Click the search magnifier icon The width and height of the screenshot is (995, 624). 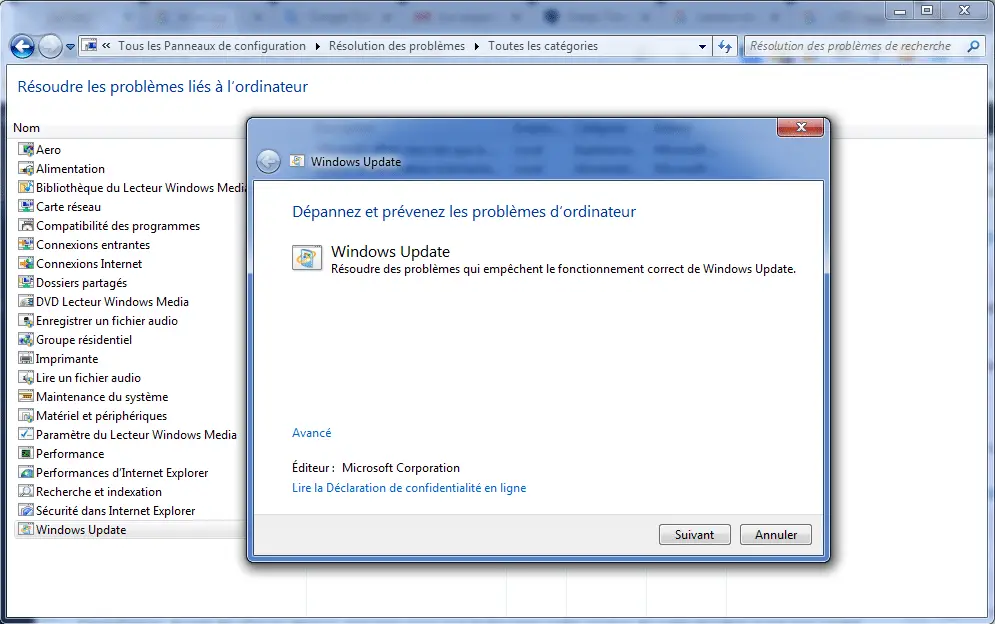tap(973, 46)
